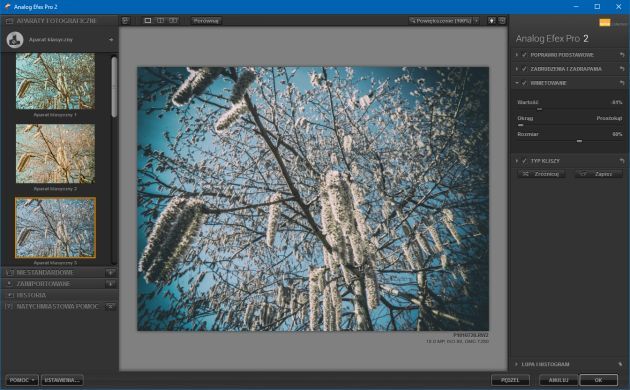Image resolution: width=630 pixels, height=390 pixels.
Task: Disable the Winietowanie effect checkmark
Action: click(x=524, y=83)
